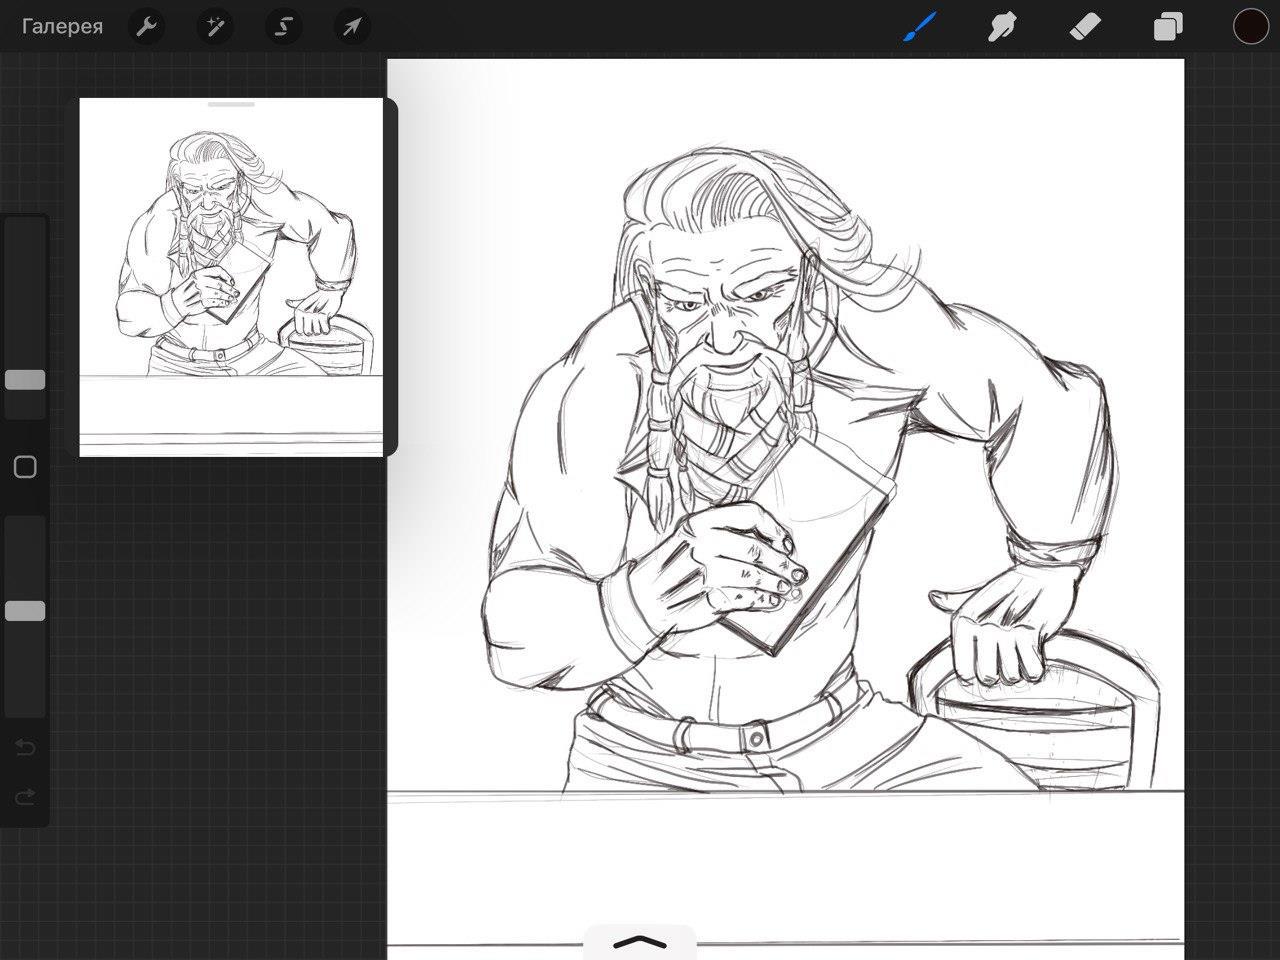Click the brush size slider handle
1280x960 pixels.
[25, 380]
